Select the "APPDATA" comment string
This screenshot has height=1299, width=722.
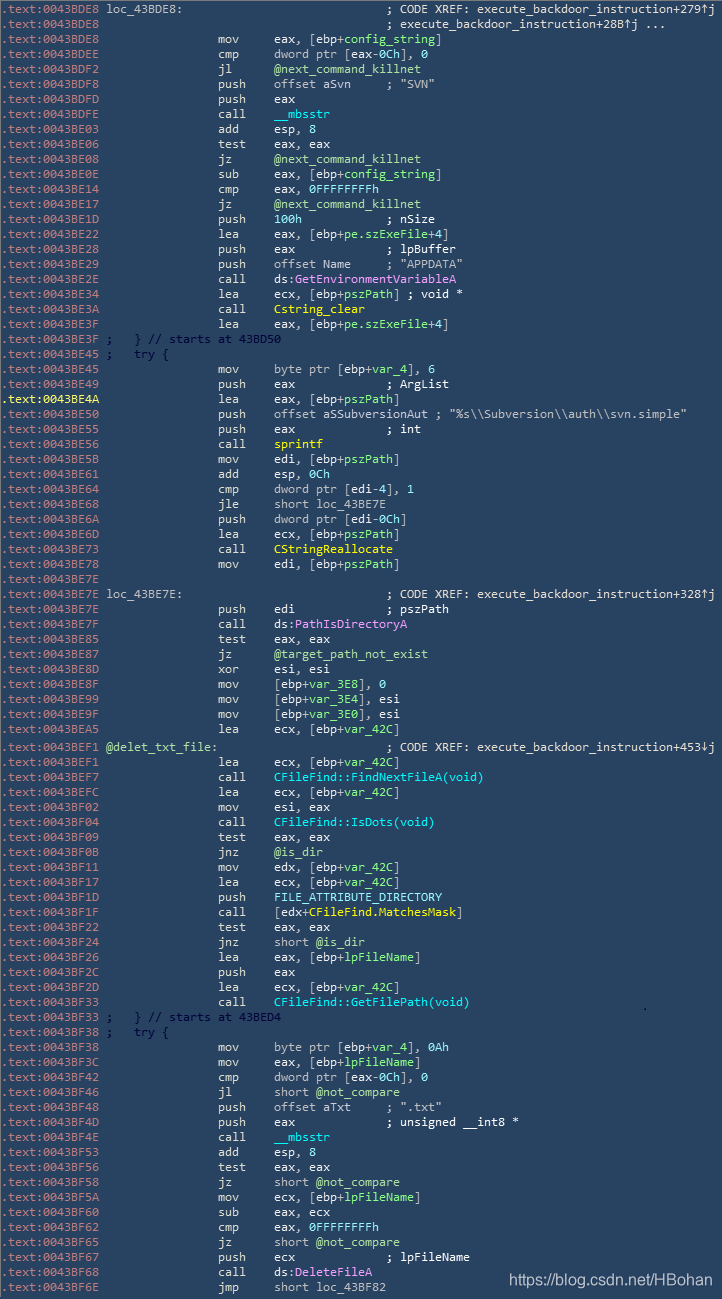pyautogui.click(x=431, y=264)
